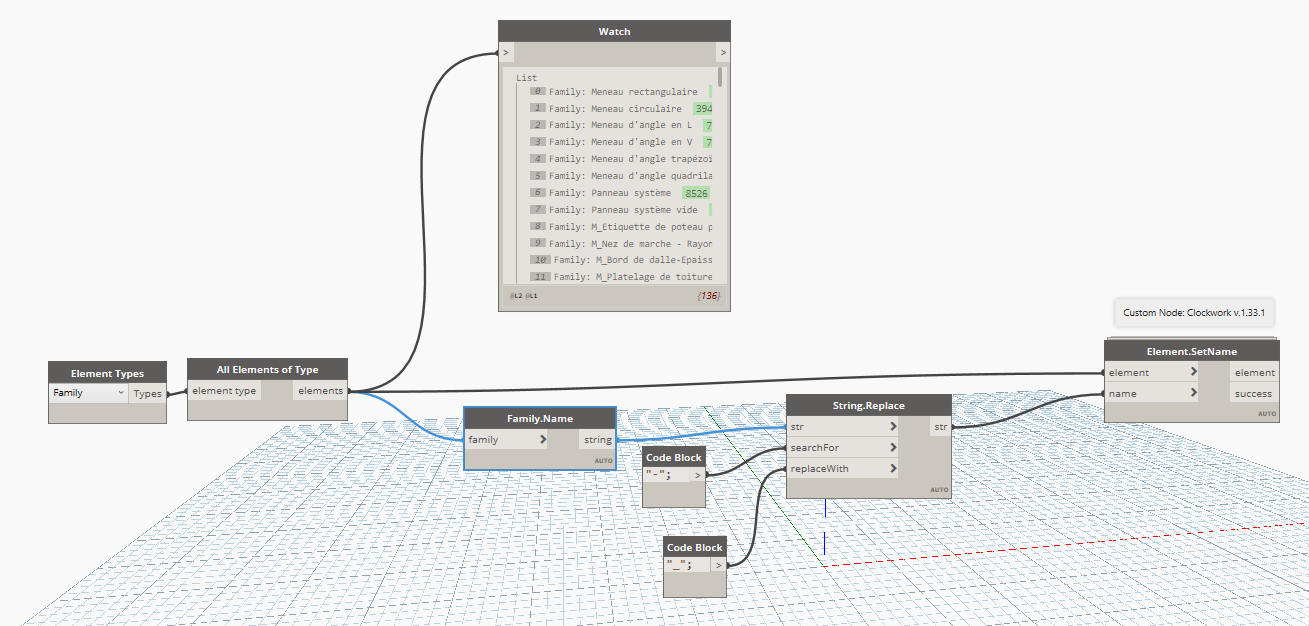Click output arrow of underscore code block
Viewport: 1309px width, 626px height.
click(x=719, y=565)
